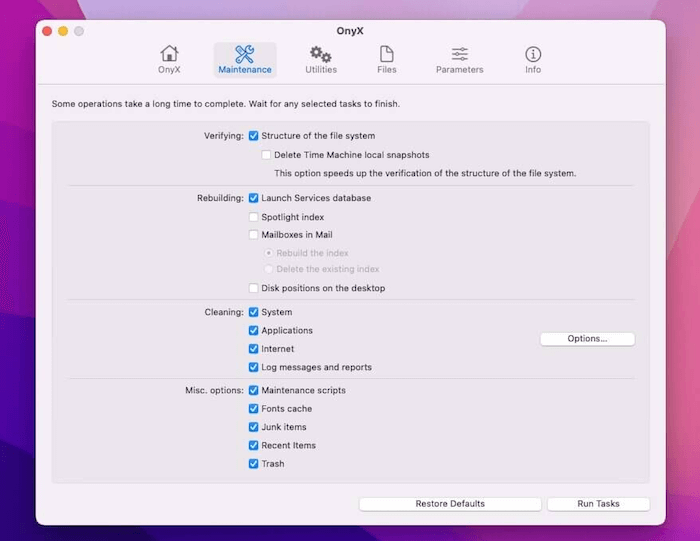Uncheck Junk items option
This screenshot has width=700, height=541.
coord(254,427)
